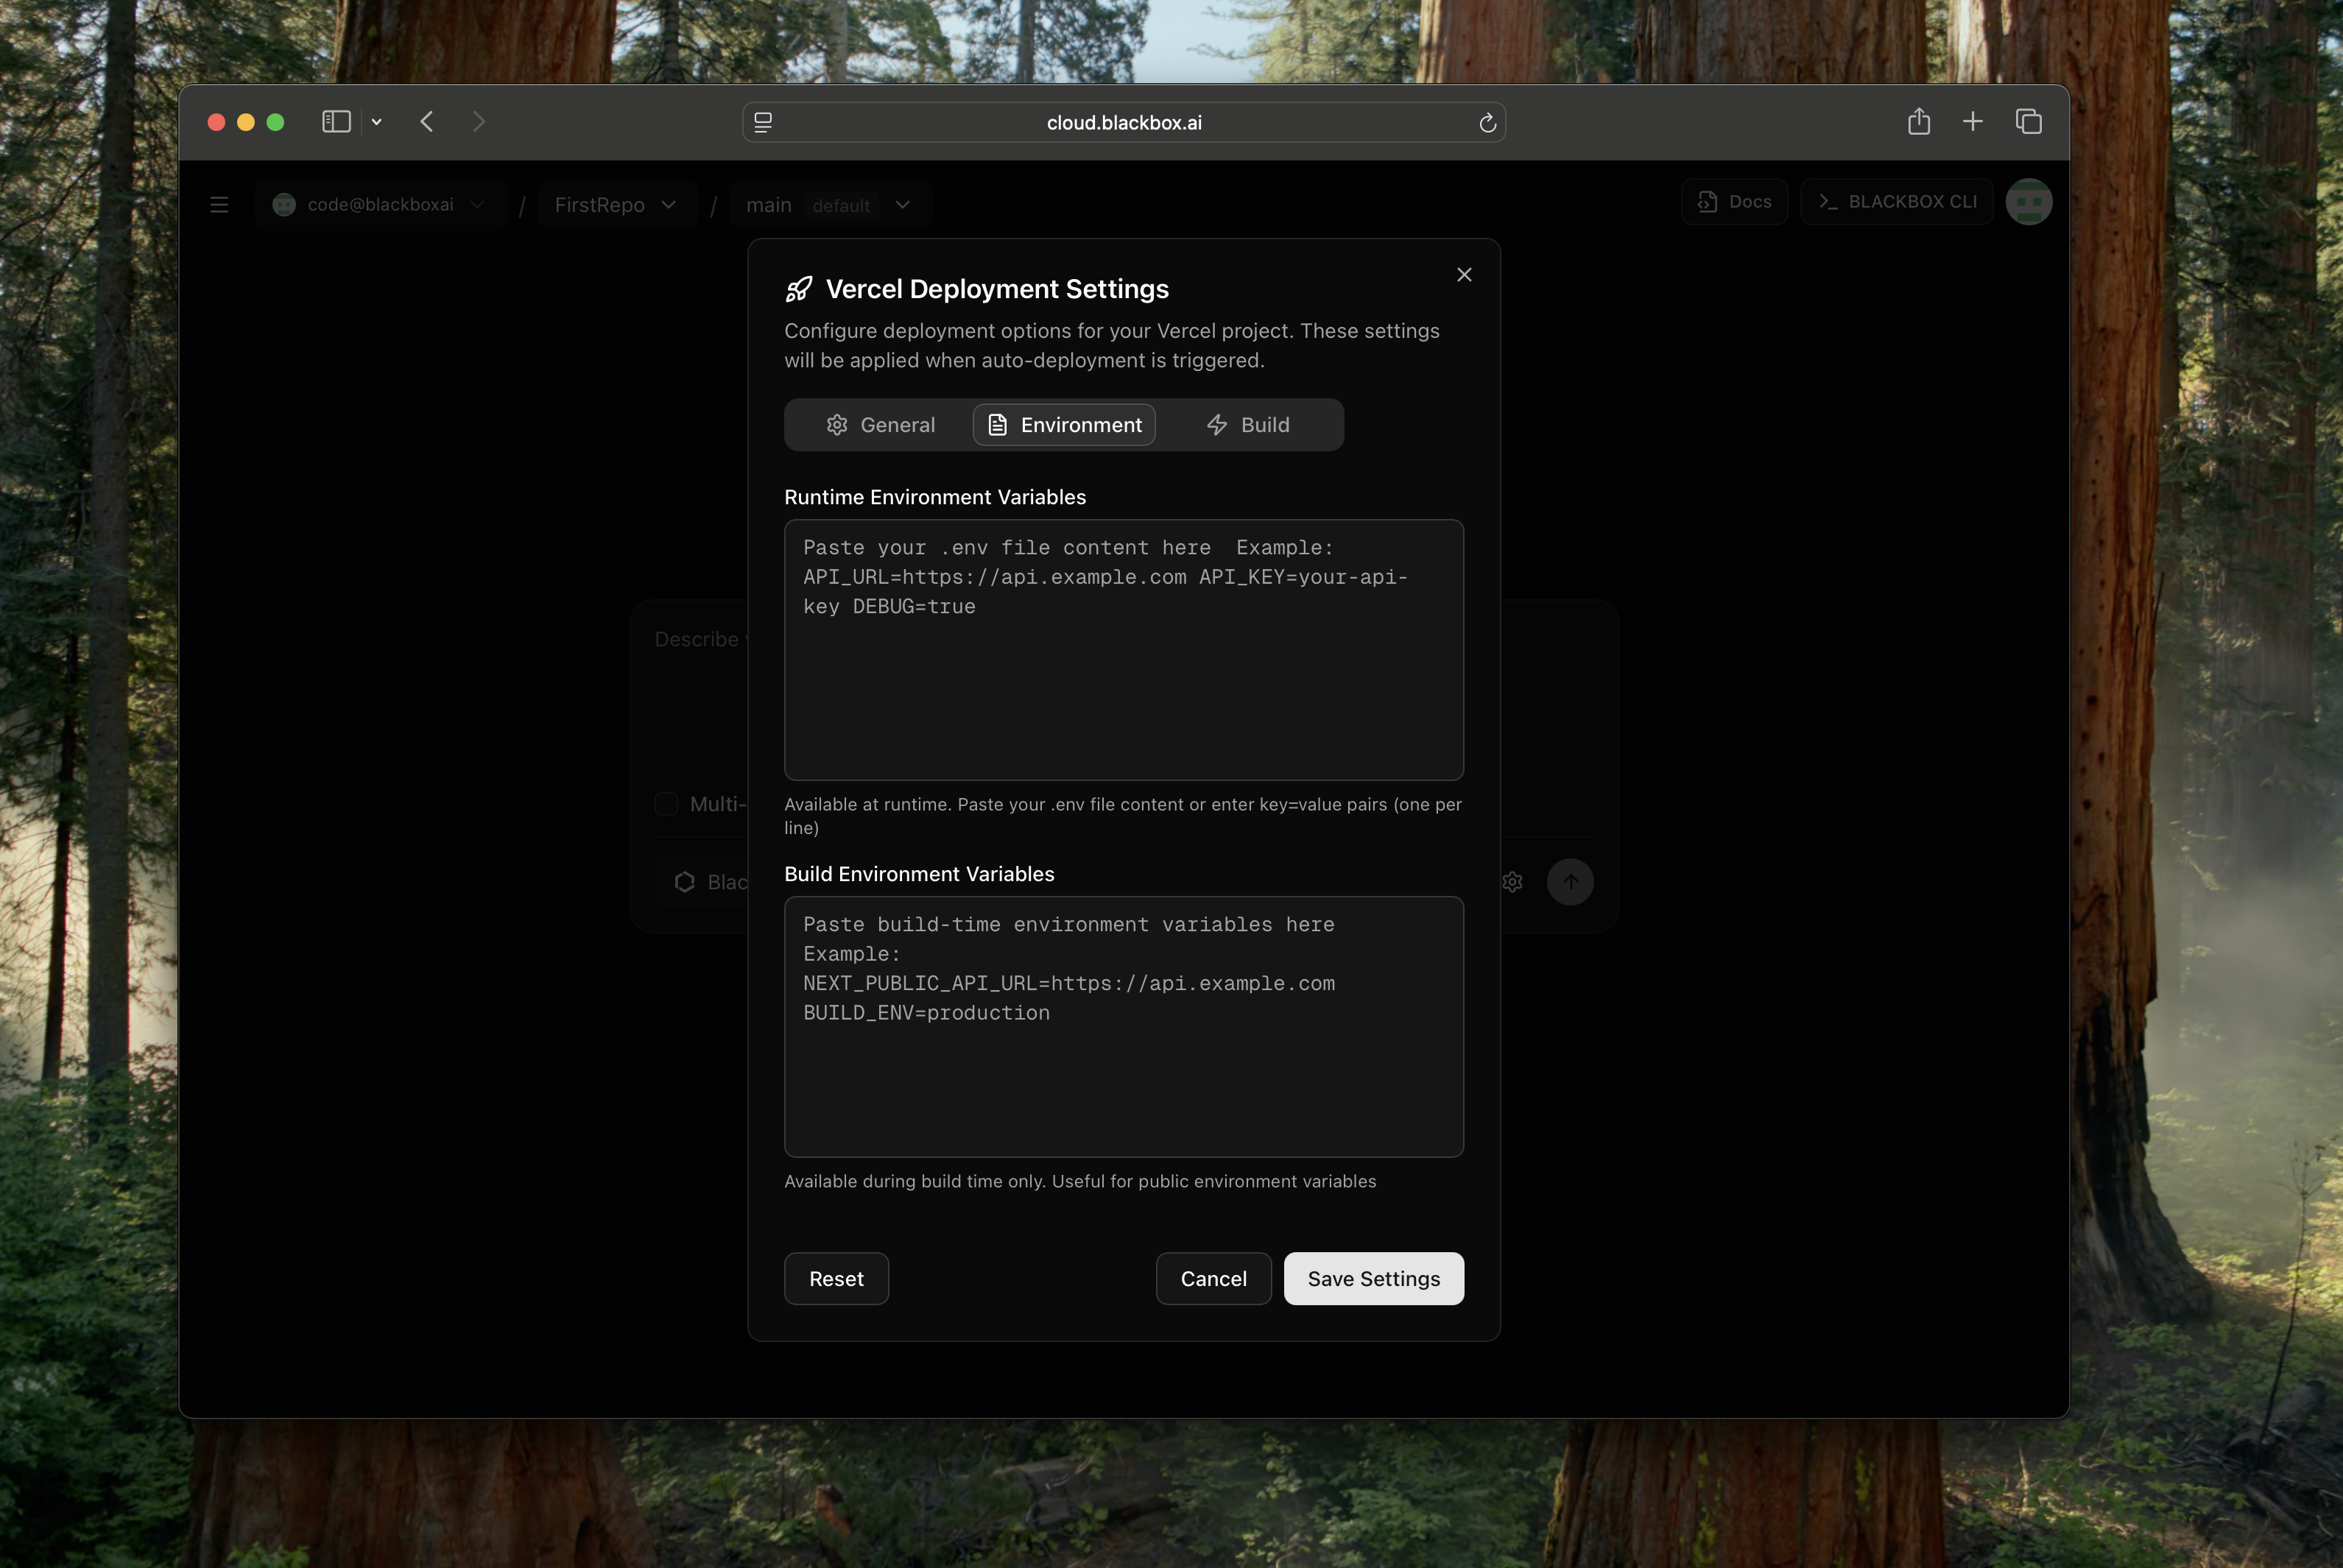The width and height of the screenshot is (2343, 1568).
Task: Launch the BLACKBOX CLI
Action: (x=1896, y=201)
